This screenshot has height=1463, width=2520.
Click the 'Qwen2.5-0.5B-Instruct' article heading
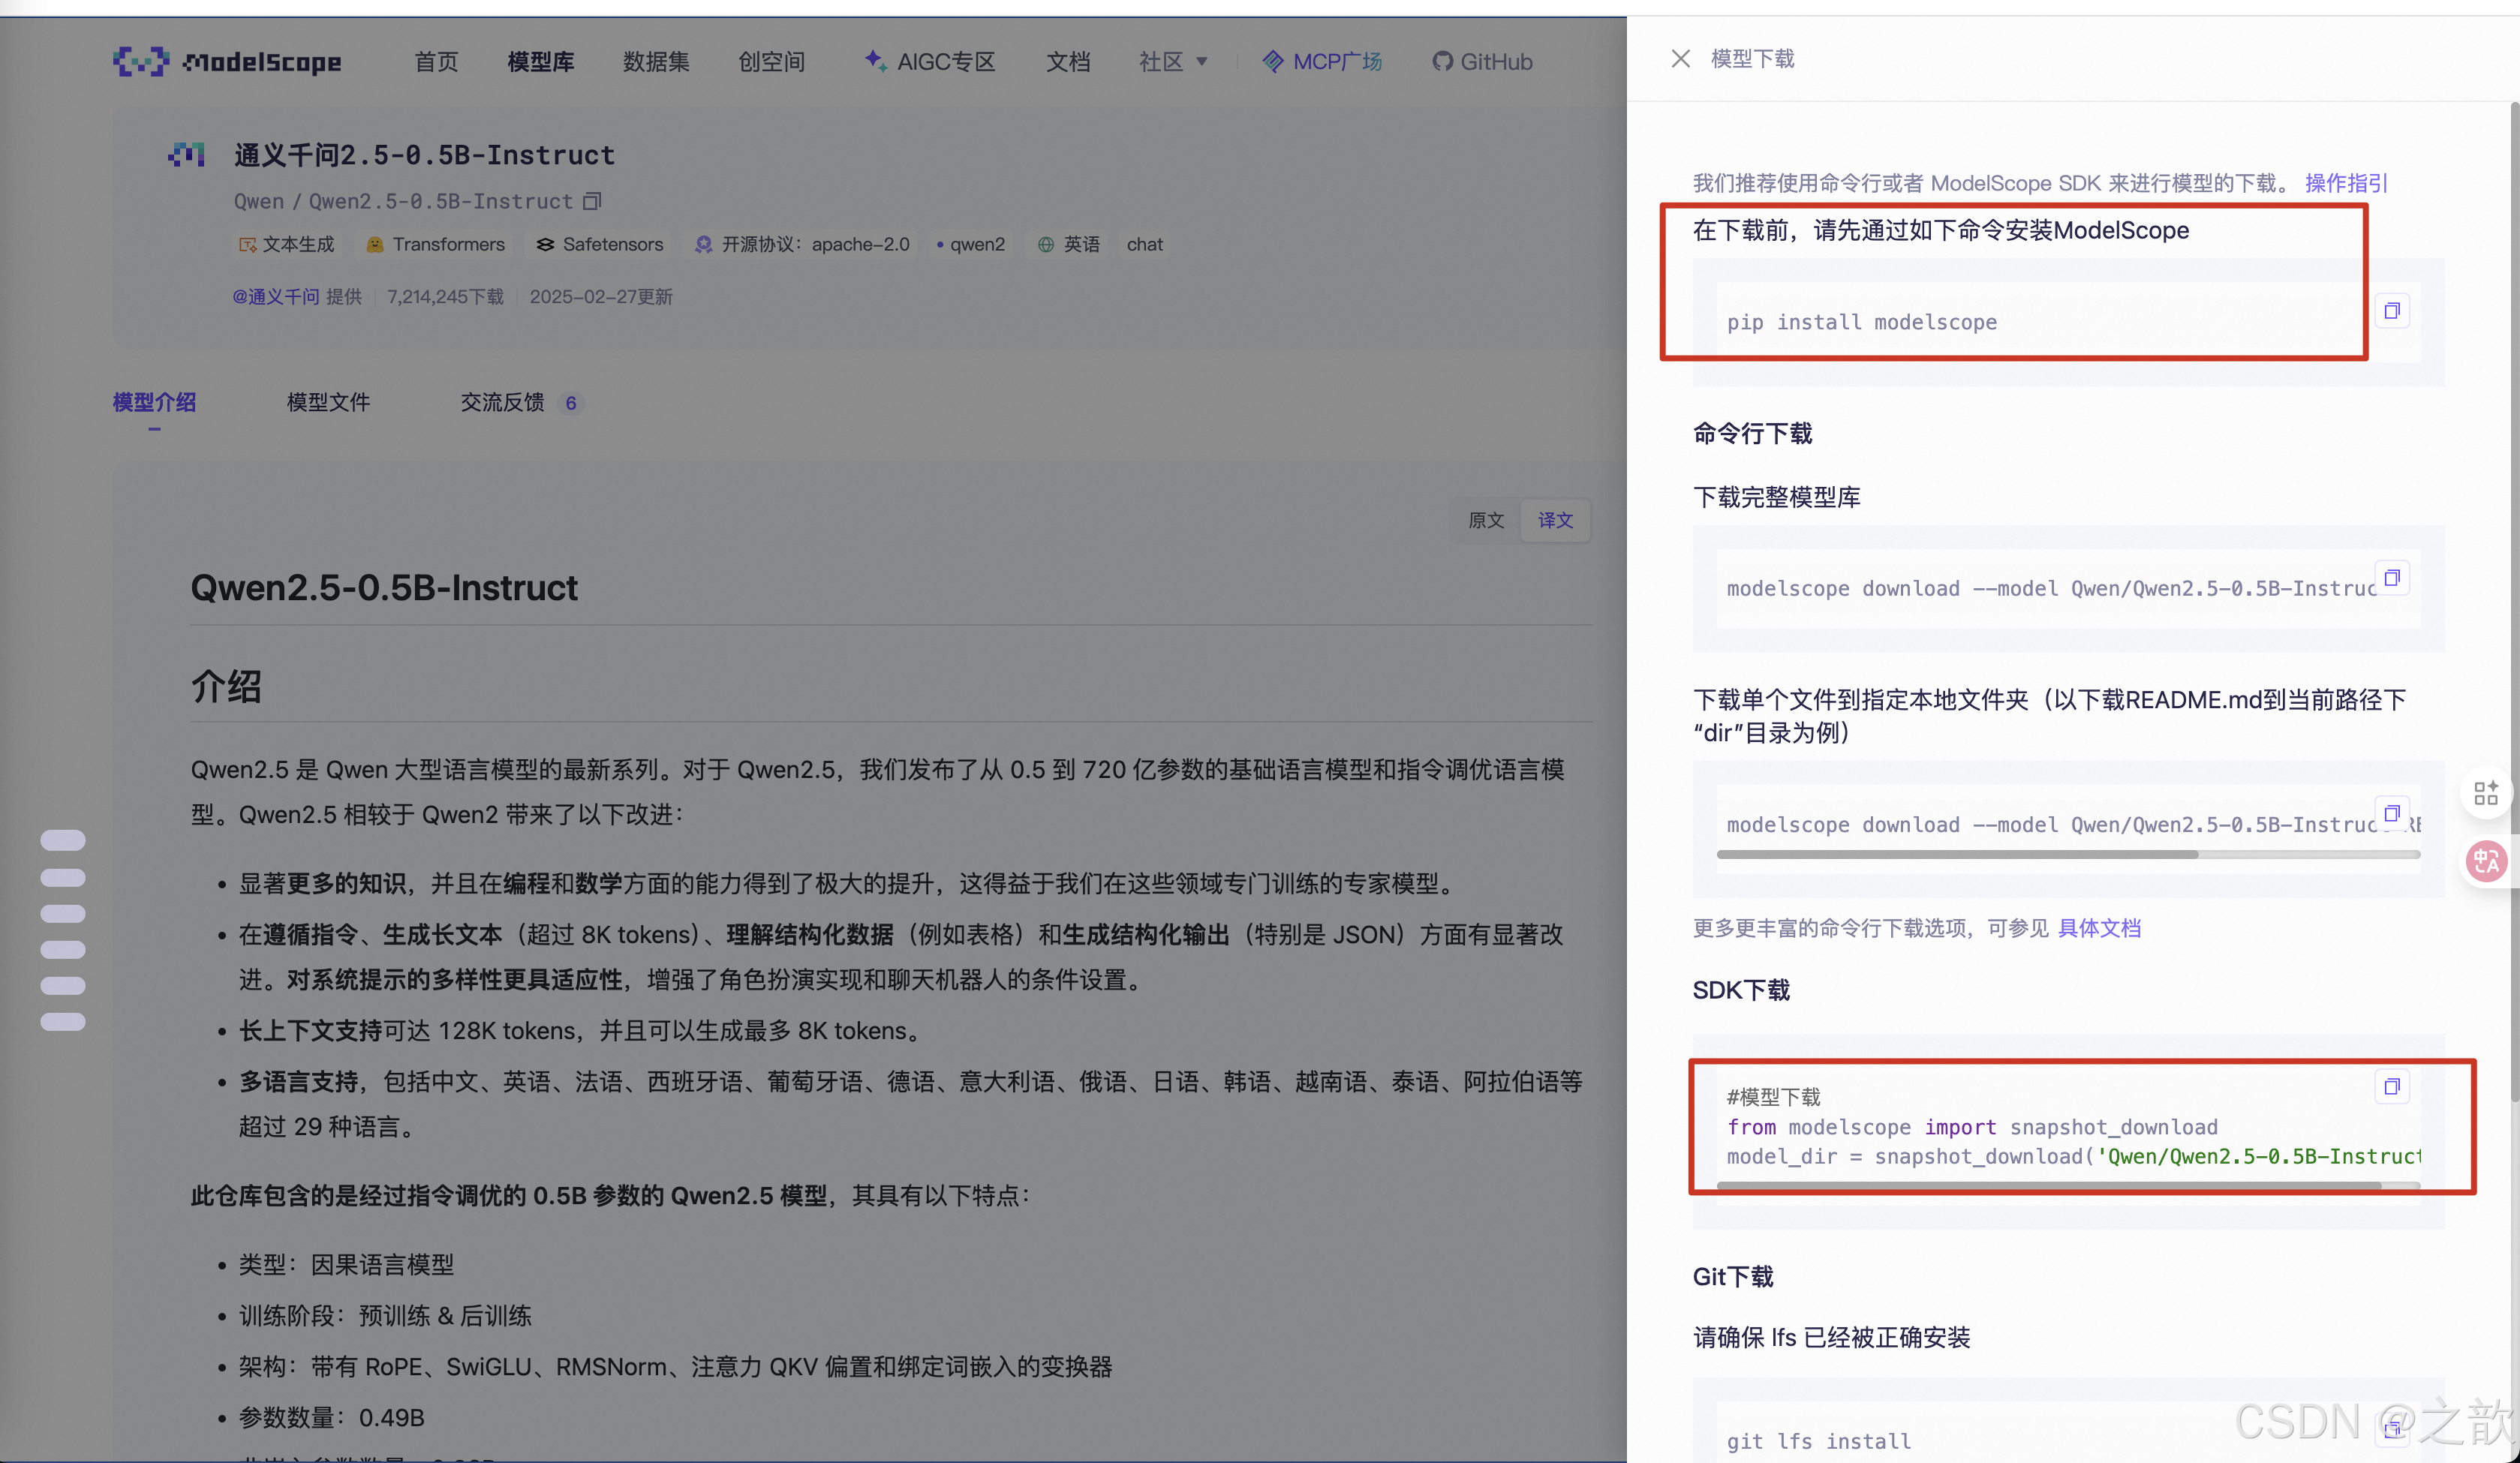coord(384,588)
